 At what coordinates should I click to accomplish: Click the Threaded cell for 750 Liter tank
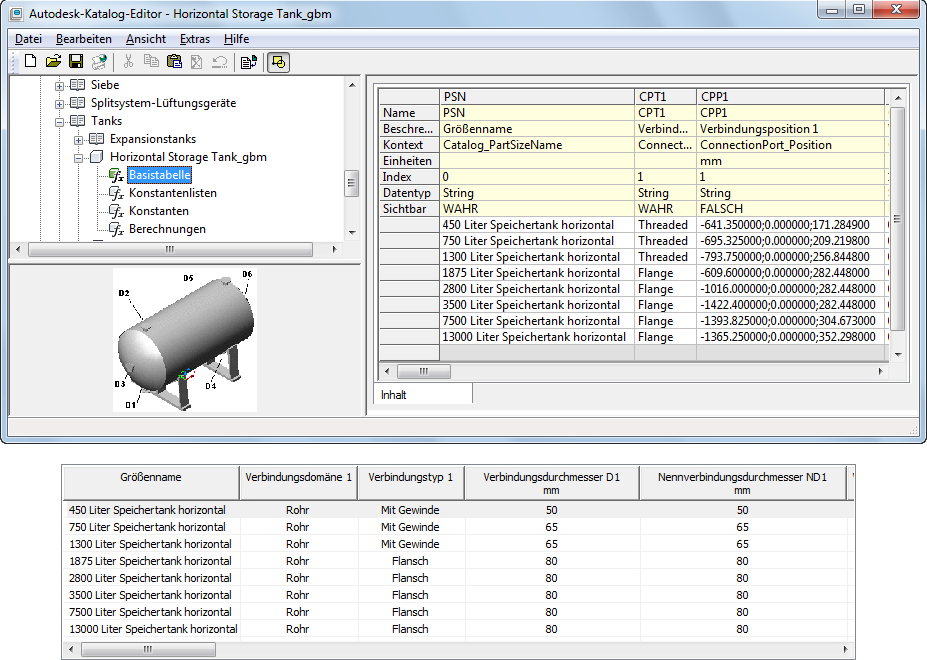665,241
